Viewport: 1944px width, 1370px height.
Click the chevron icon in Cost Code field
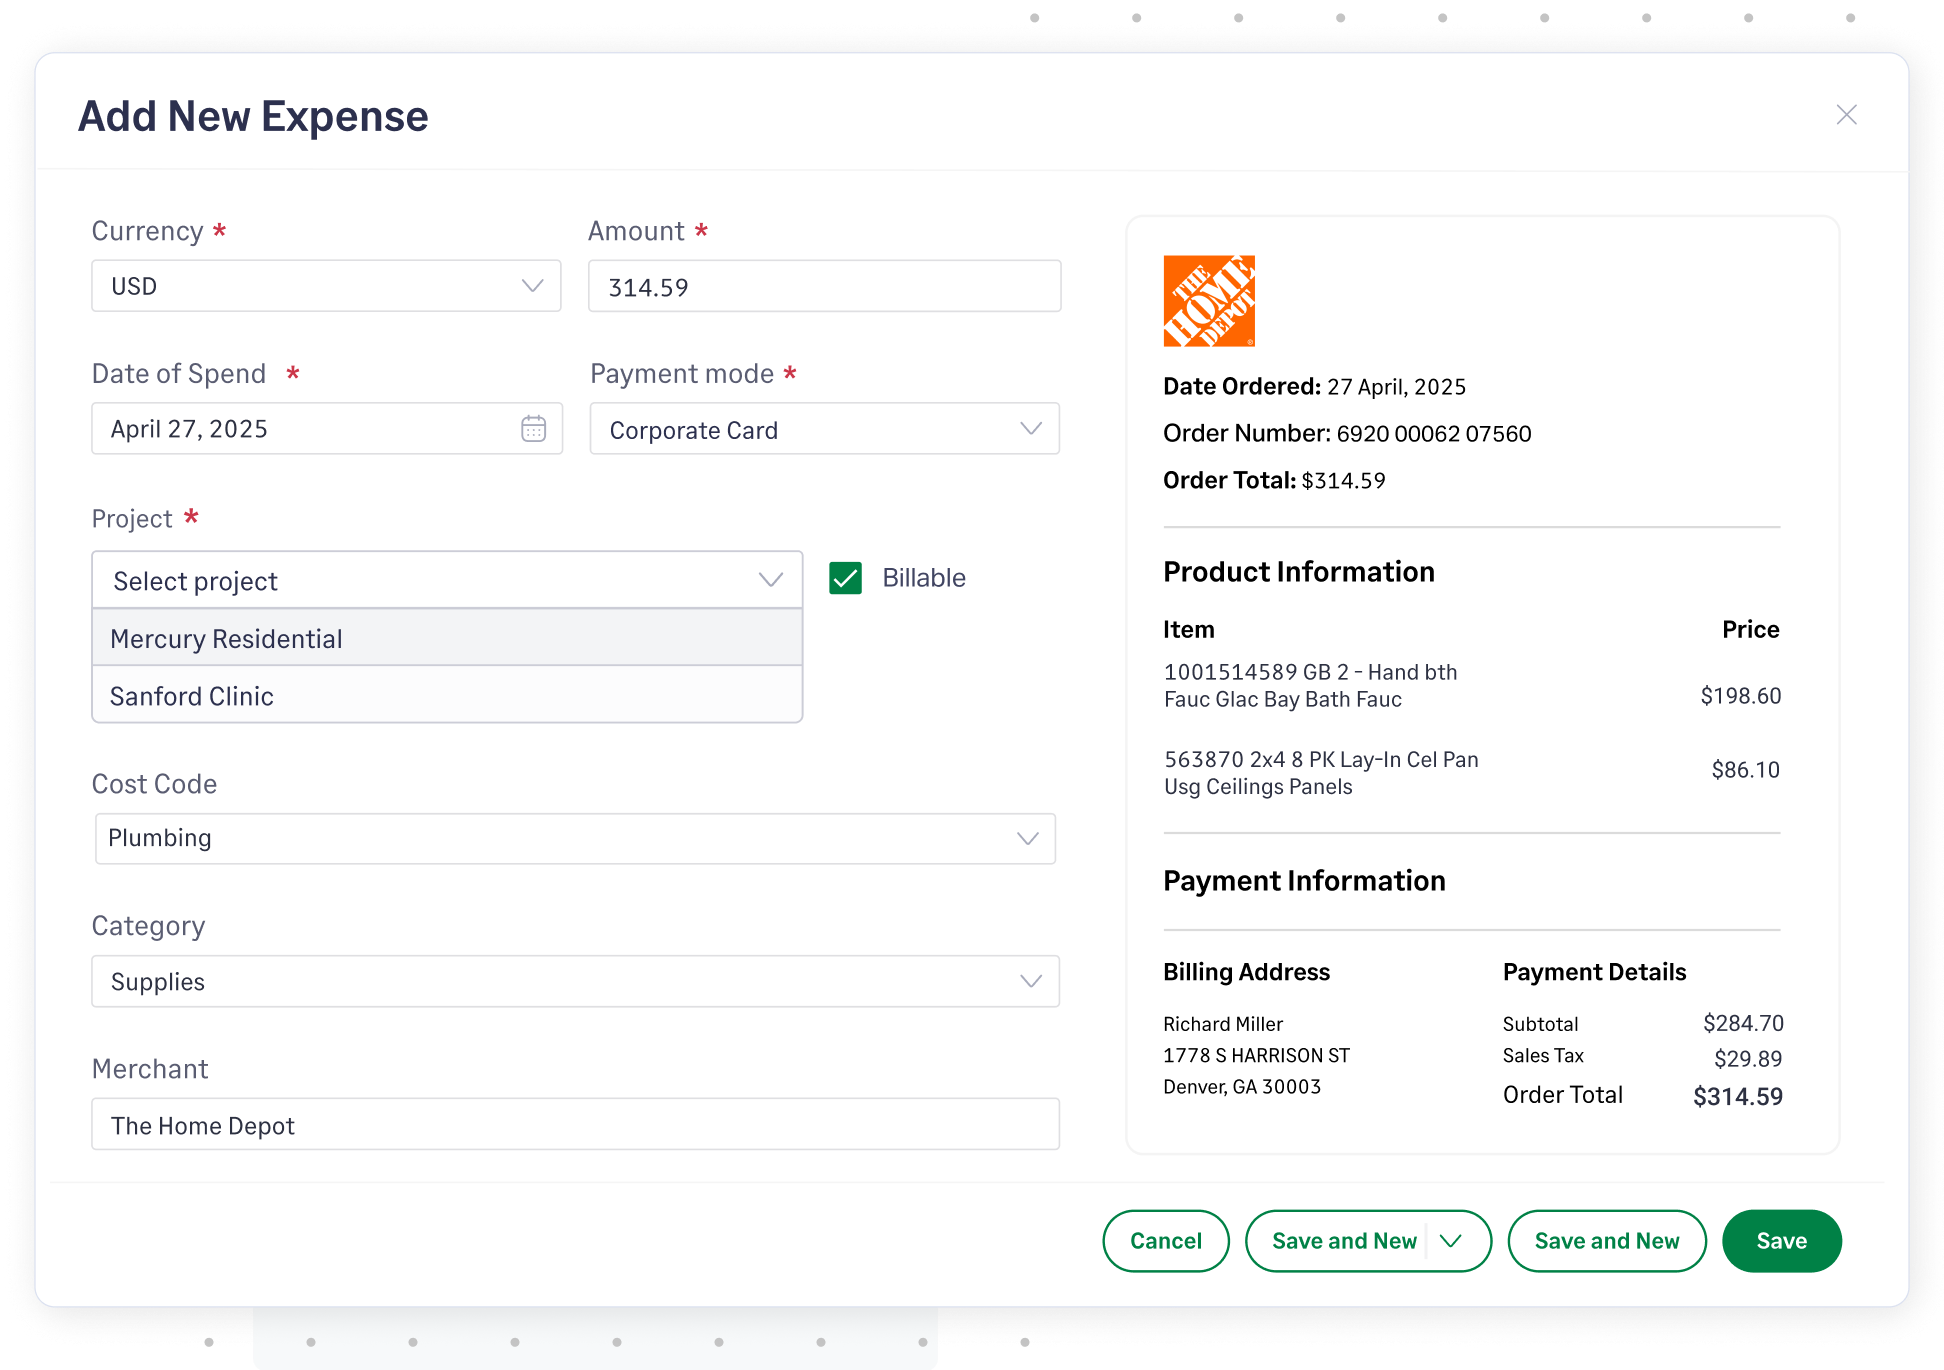[1027, 838]
